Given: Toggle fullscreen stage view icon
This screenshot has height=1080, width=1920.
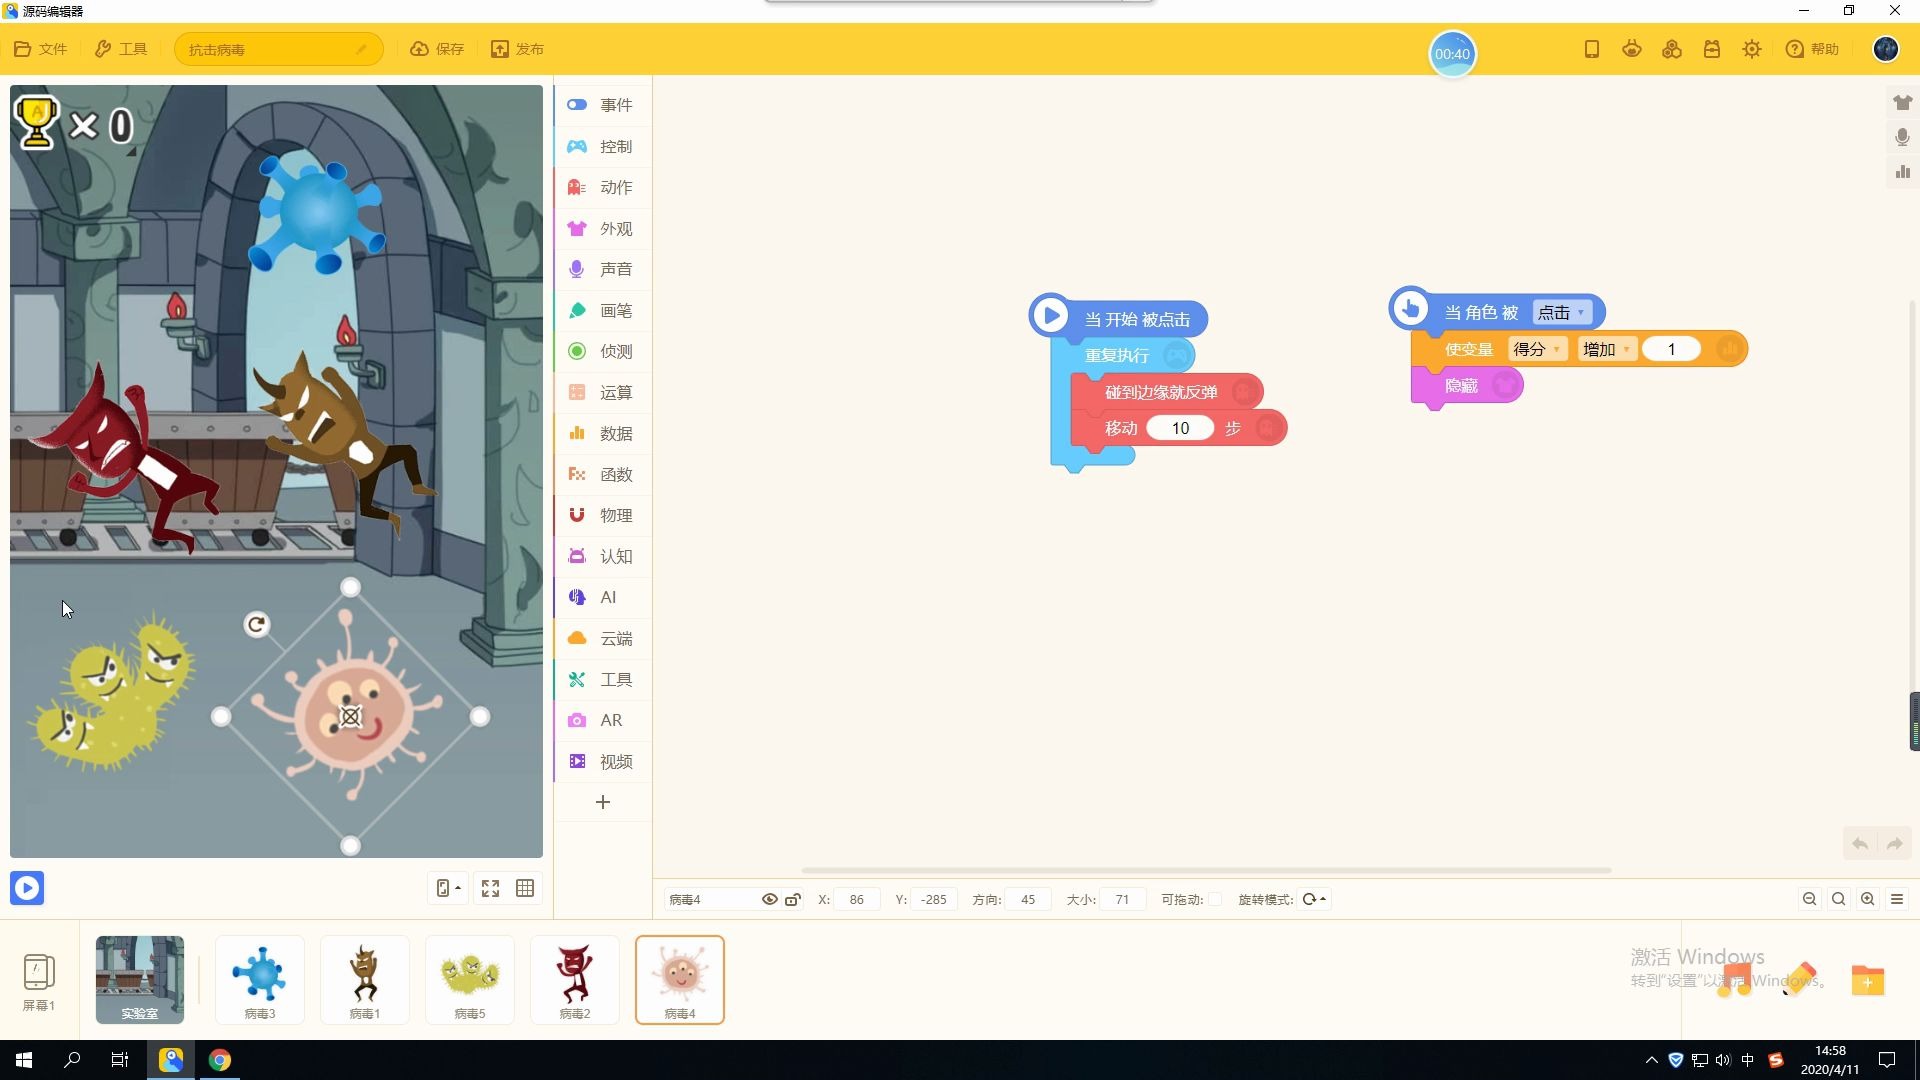Looking at the screenshot, I should [x=490, y=888].
